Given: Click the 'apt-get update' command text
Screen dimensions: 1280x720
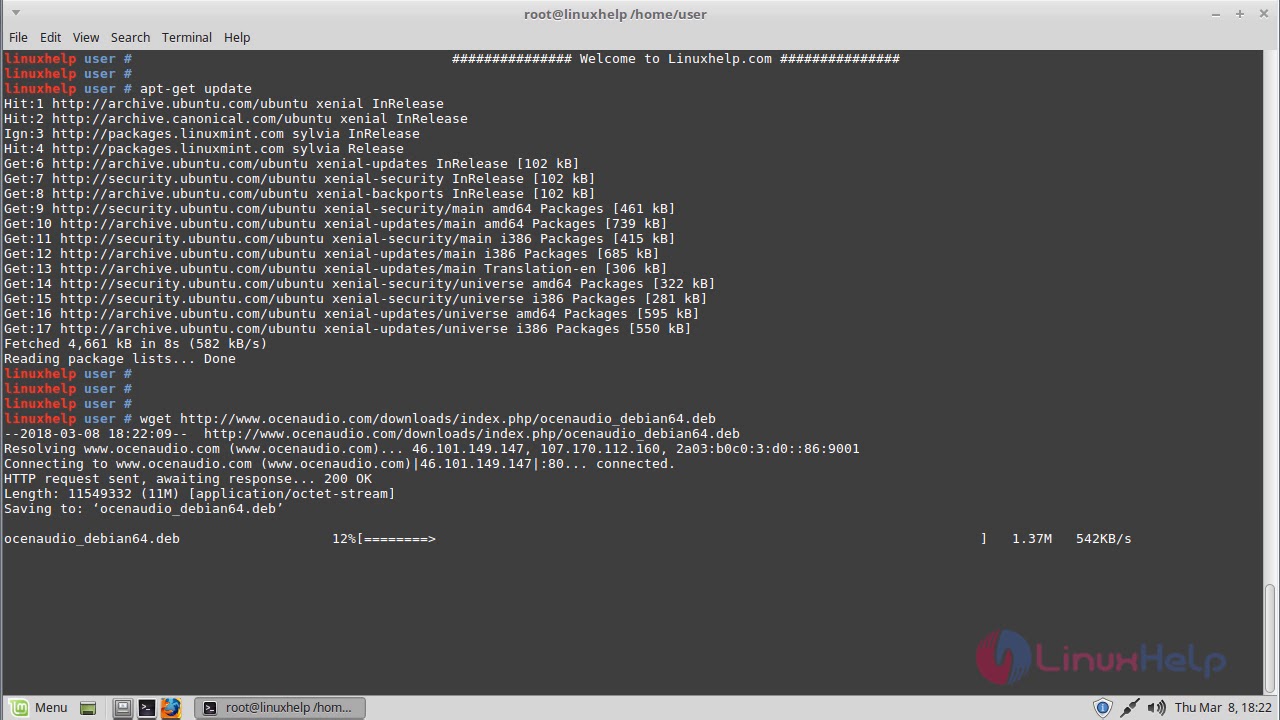Looking at the screenshot, I should pos(196,89).
